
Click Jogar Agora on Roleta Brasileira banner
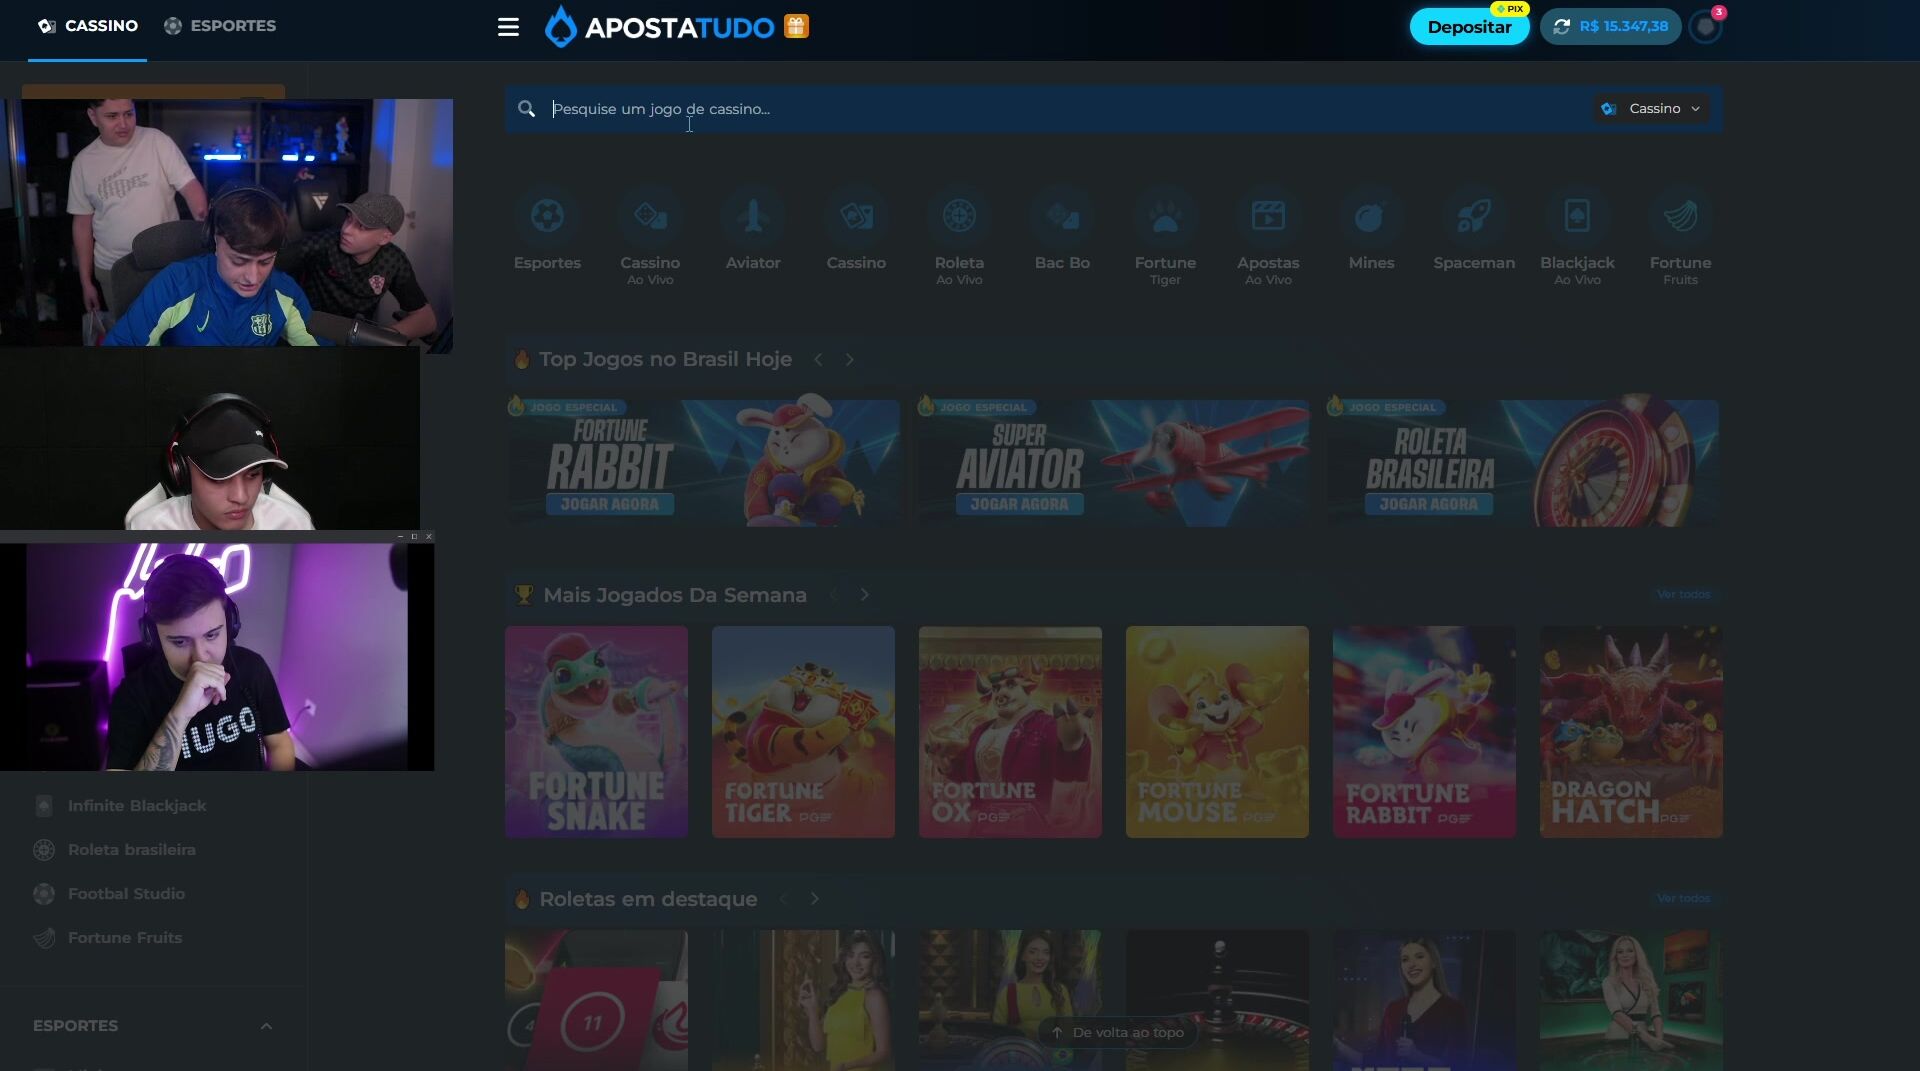pyautogui.click(x=1428, y=504)
